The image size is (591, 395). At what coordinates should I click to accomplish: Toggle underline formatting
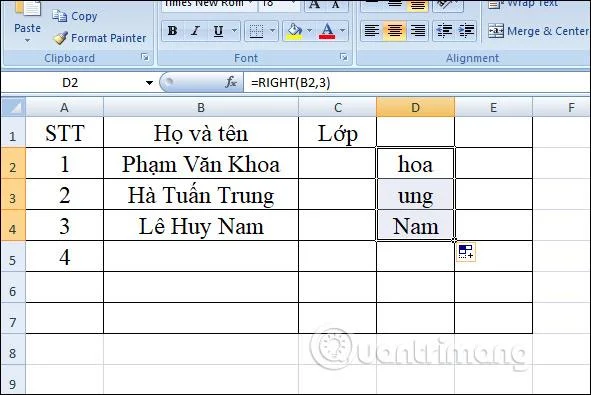(x=218, y=31)
